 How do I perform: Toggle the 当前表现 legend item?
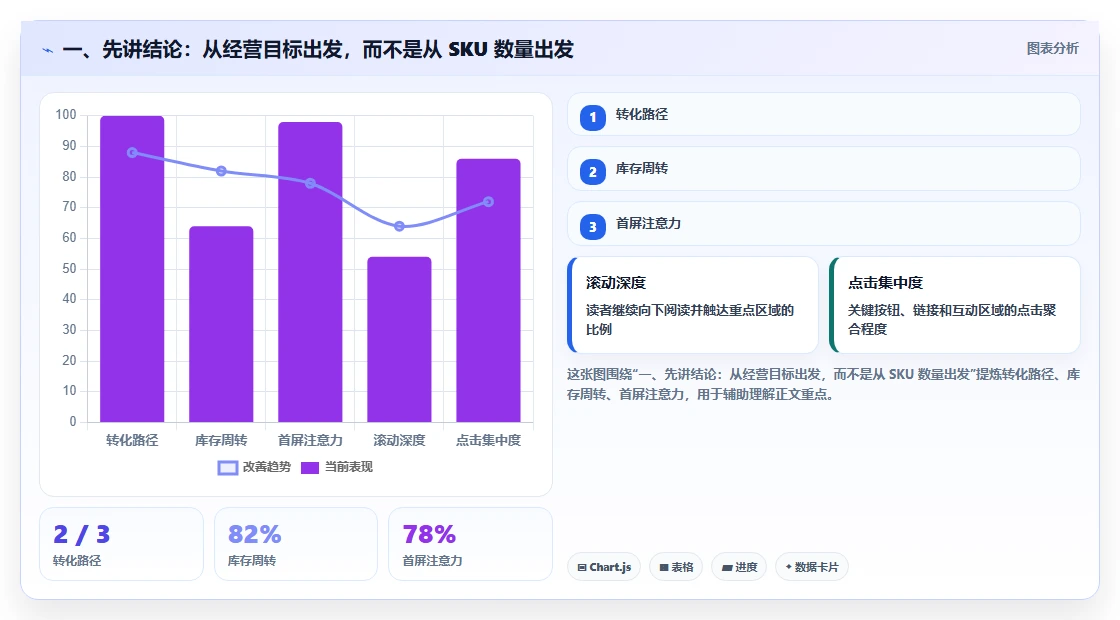click(336, 467)
